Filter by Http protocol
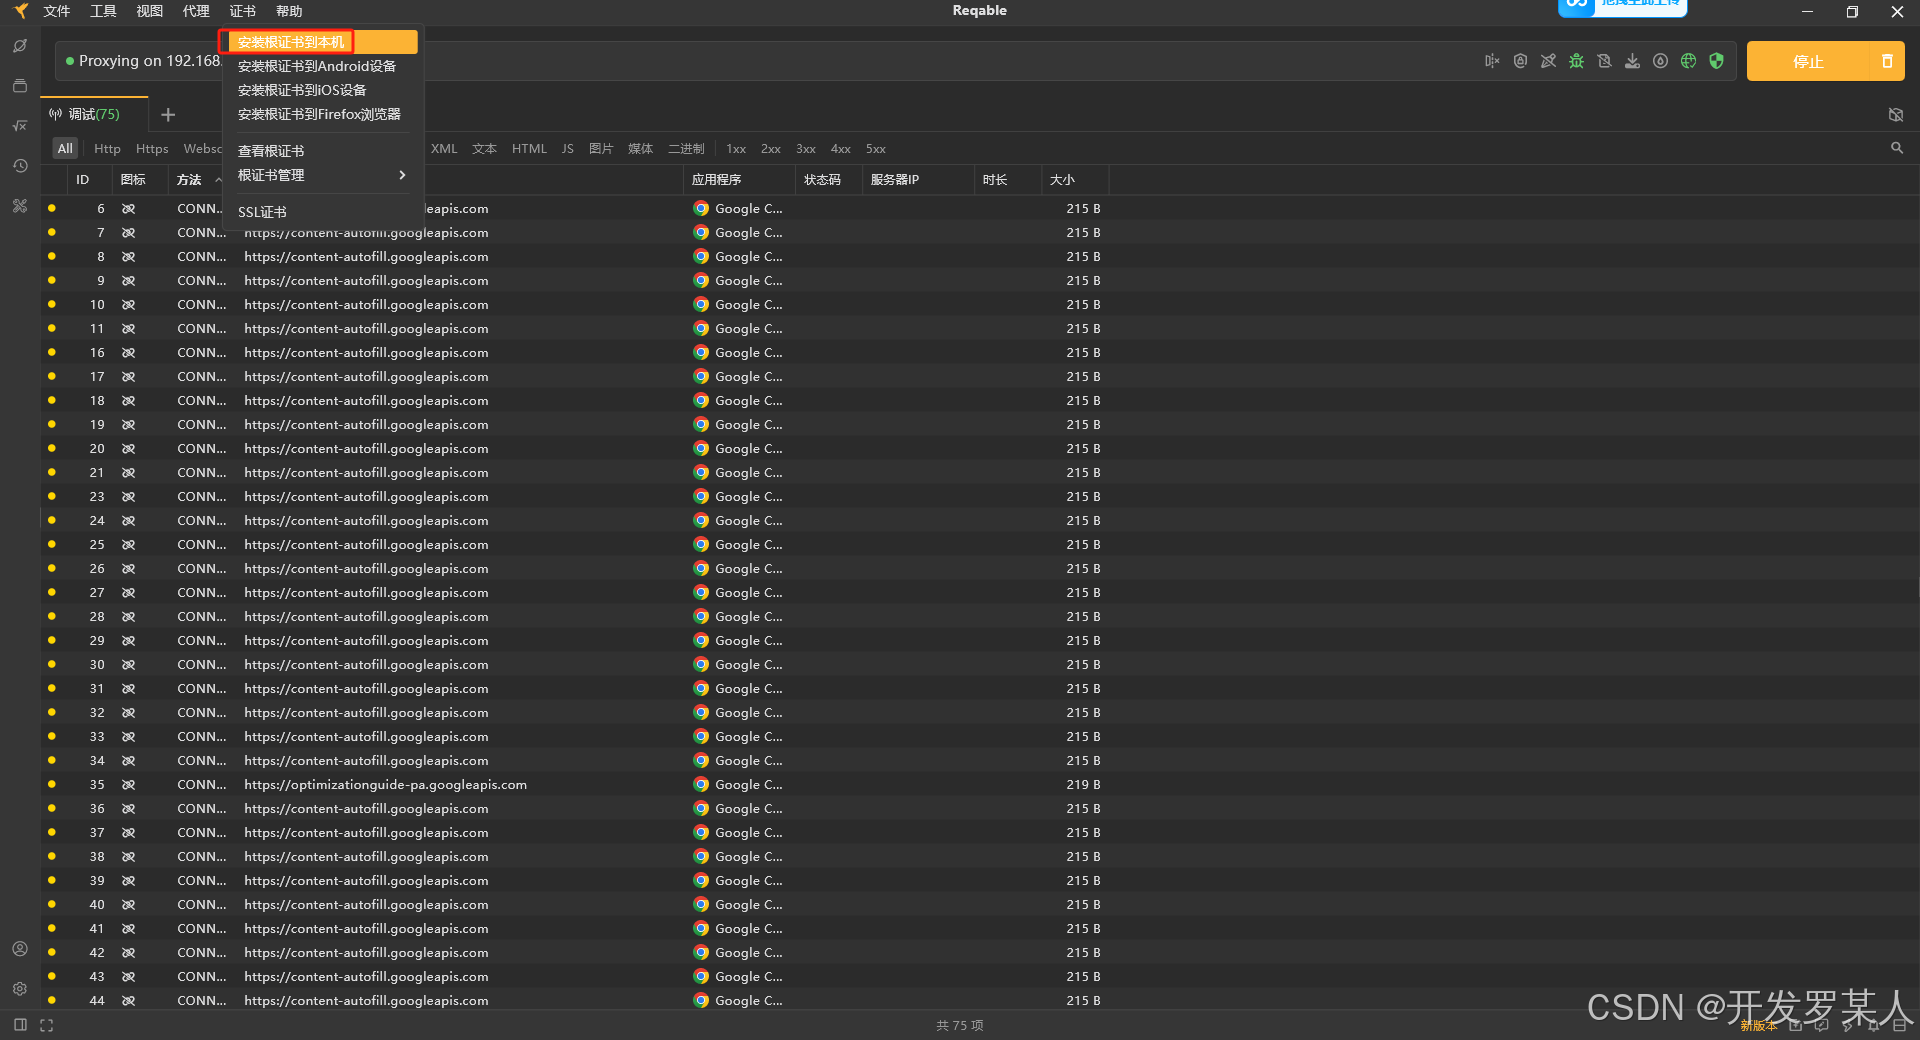 pos(107,148)
